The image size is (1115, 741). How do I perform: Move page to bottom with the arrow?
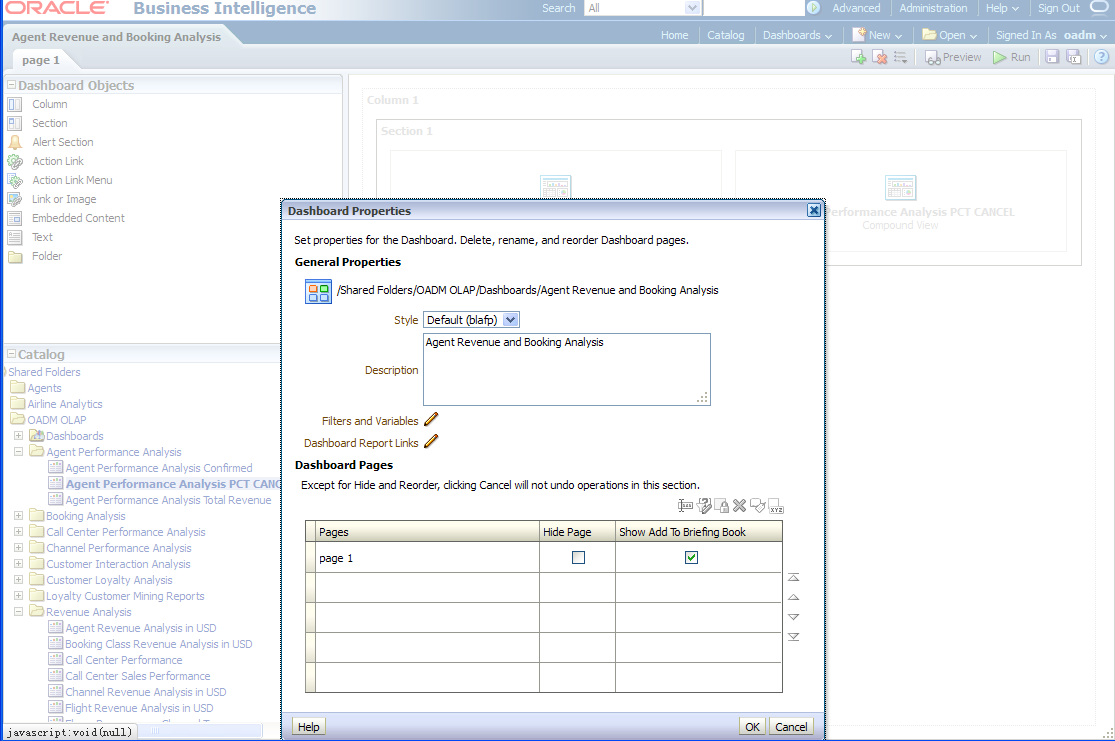(x=793, y=637)
